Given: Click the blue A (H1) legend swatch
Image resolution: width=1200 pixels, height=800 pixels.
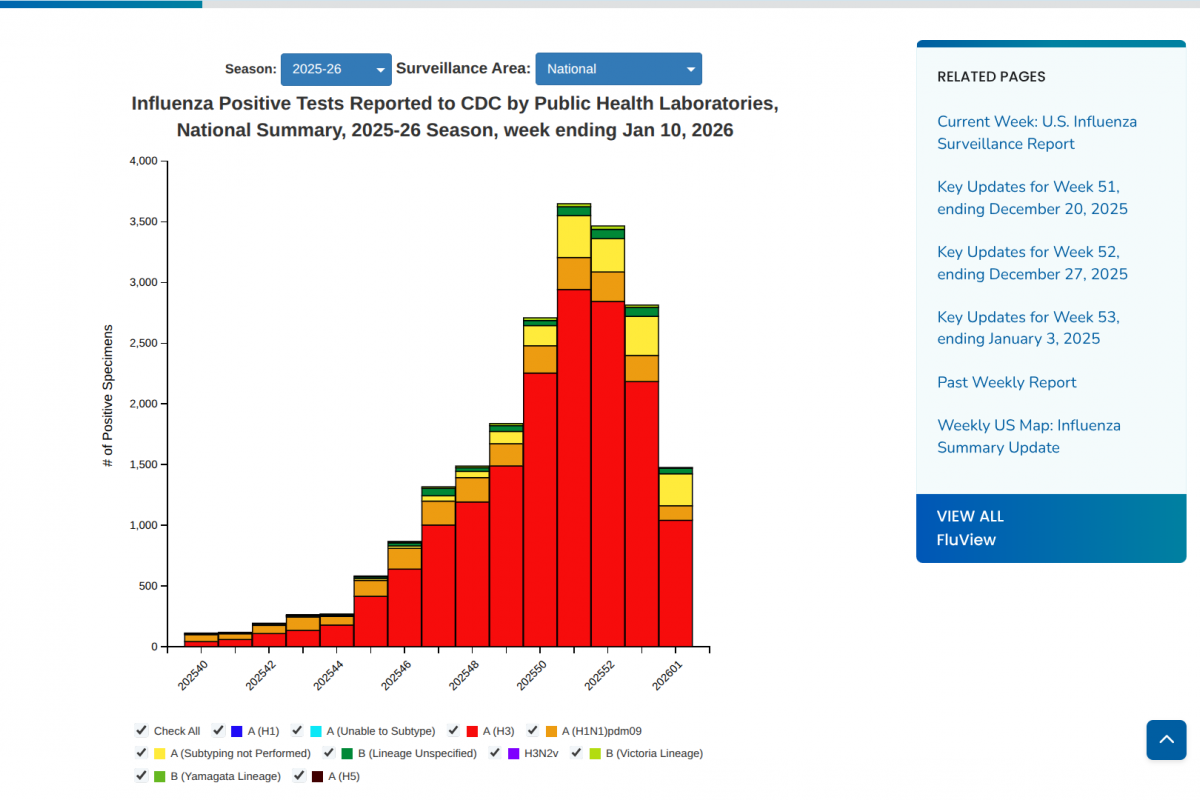Looking at the screenshot, I should (237, 731).
